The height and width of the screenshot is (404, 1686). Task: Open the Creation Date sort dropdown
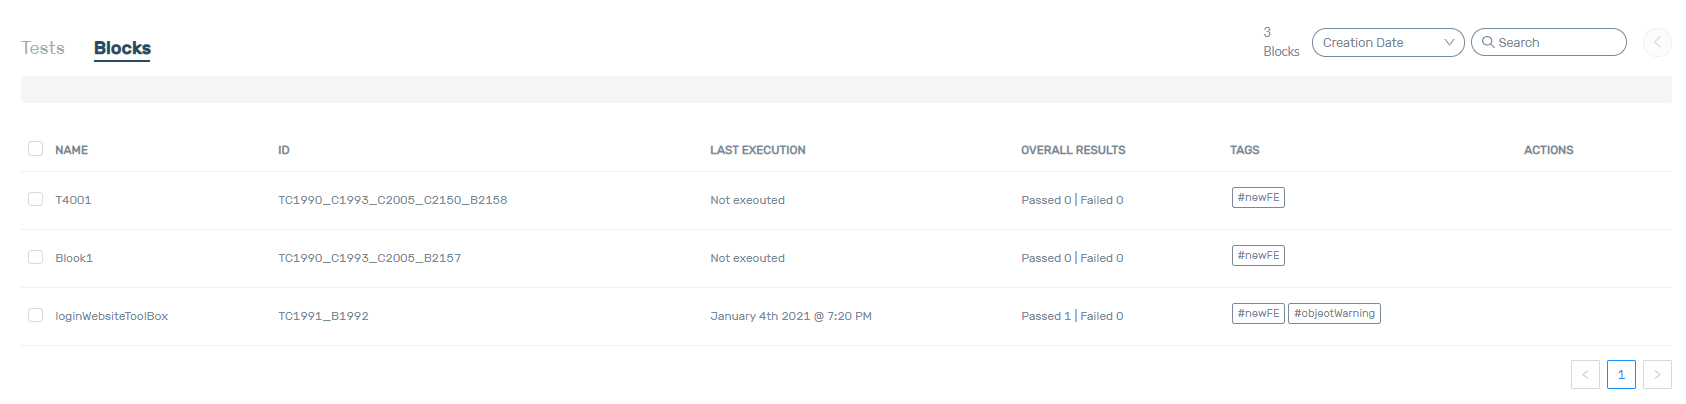click(1387, 42)
